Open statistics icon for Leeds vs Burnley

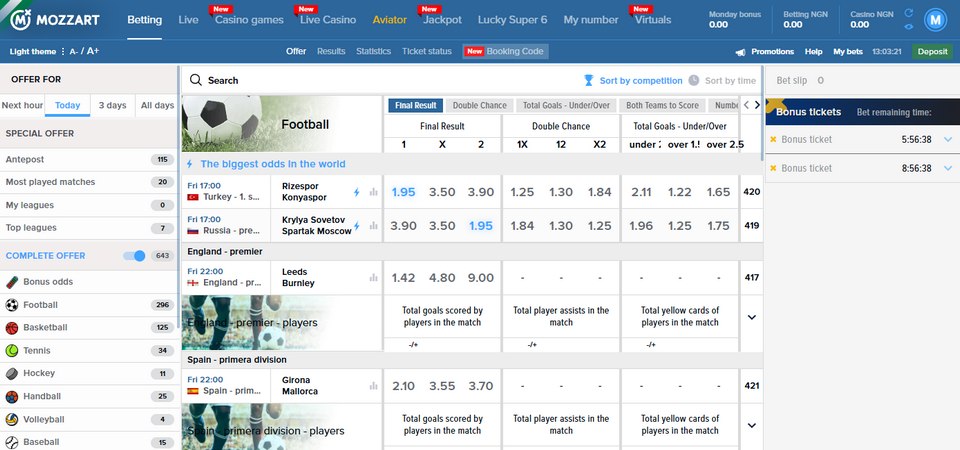373,277
